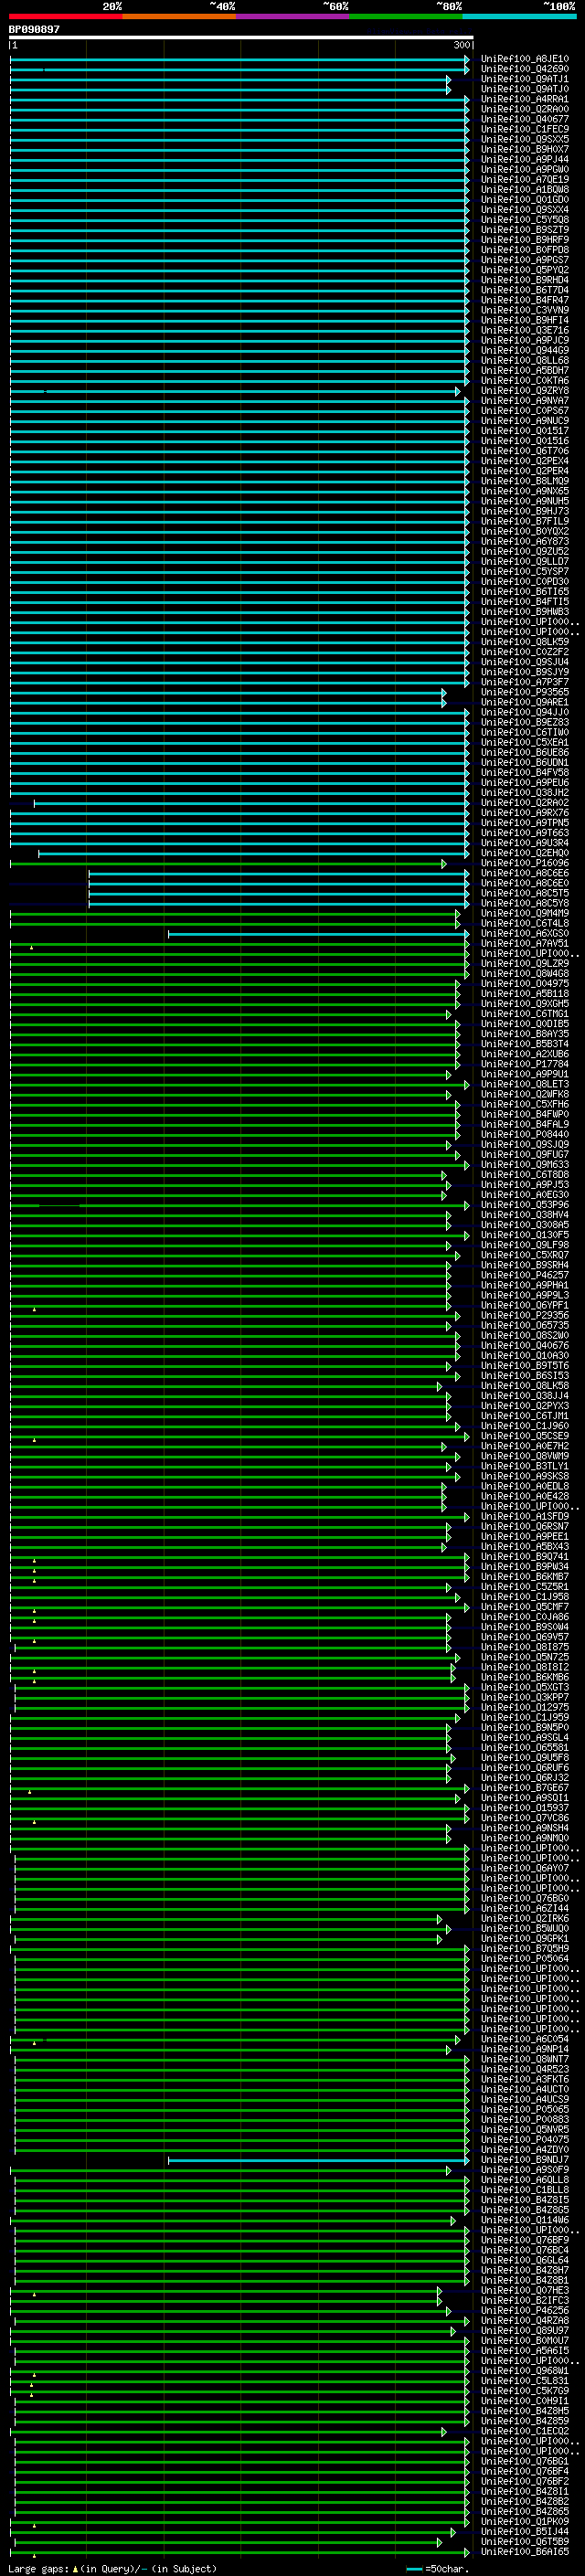The image size is (585, 2576).
Task: Select the label UniRef100_B9SZT9
Action: tap(525, 230)
